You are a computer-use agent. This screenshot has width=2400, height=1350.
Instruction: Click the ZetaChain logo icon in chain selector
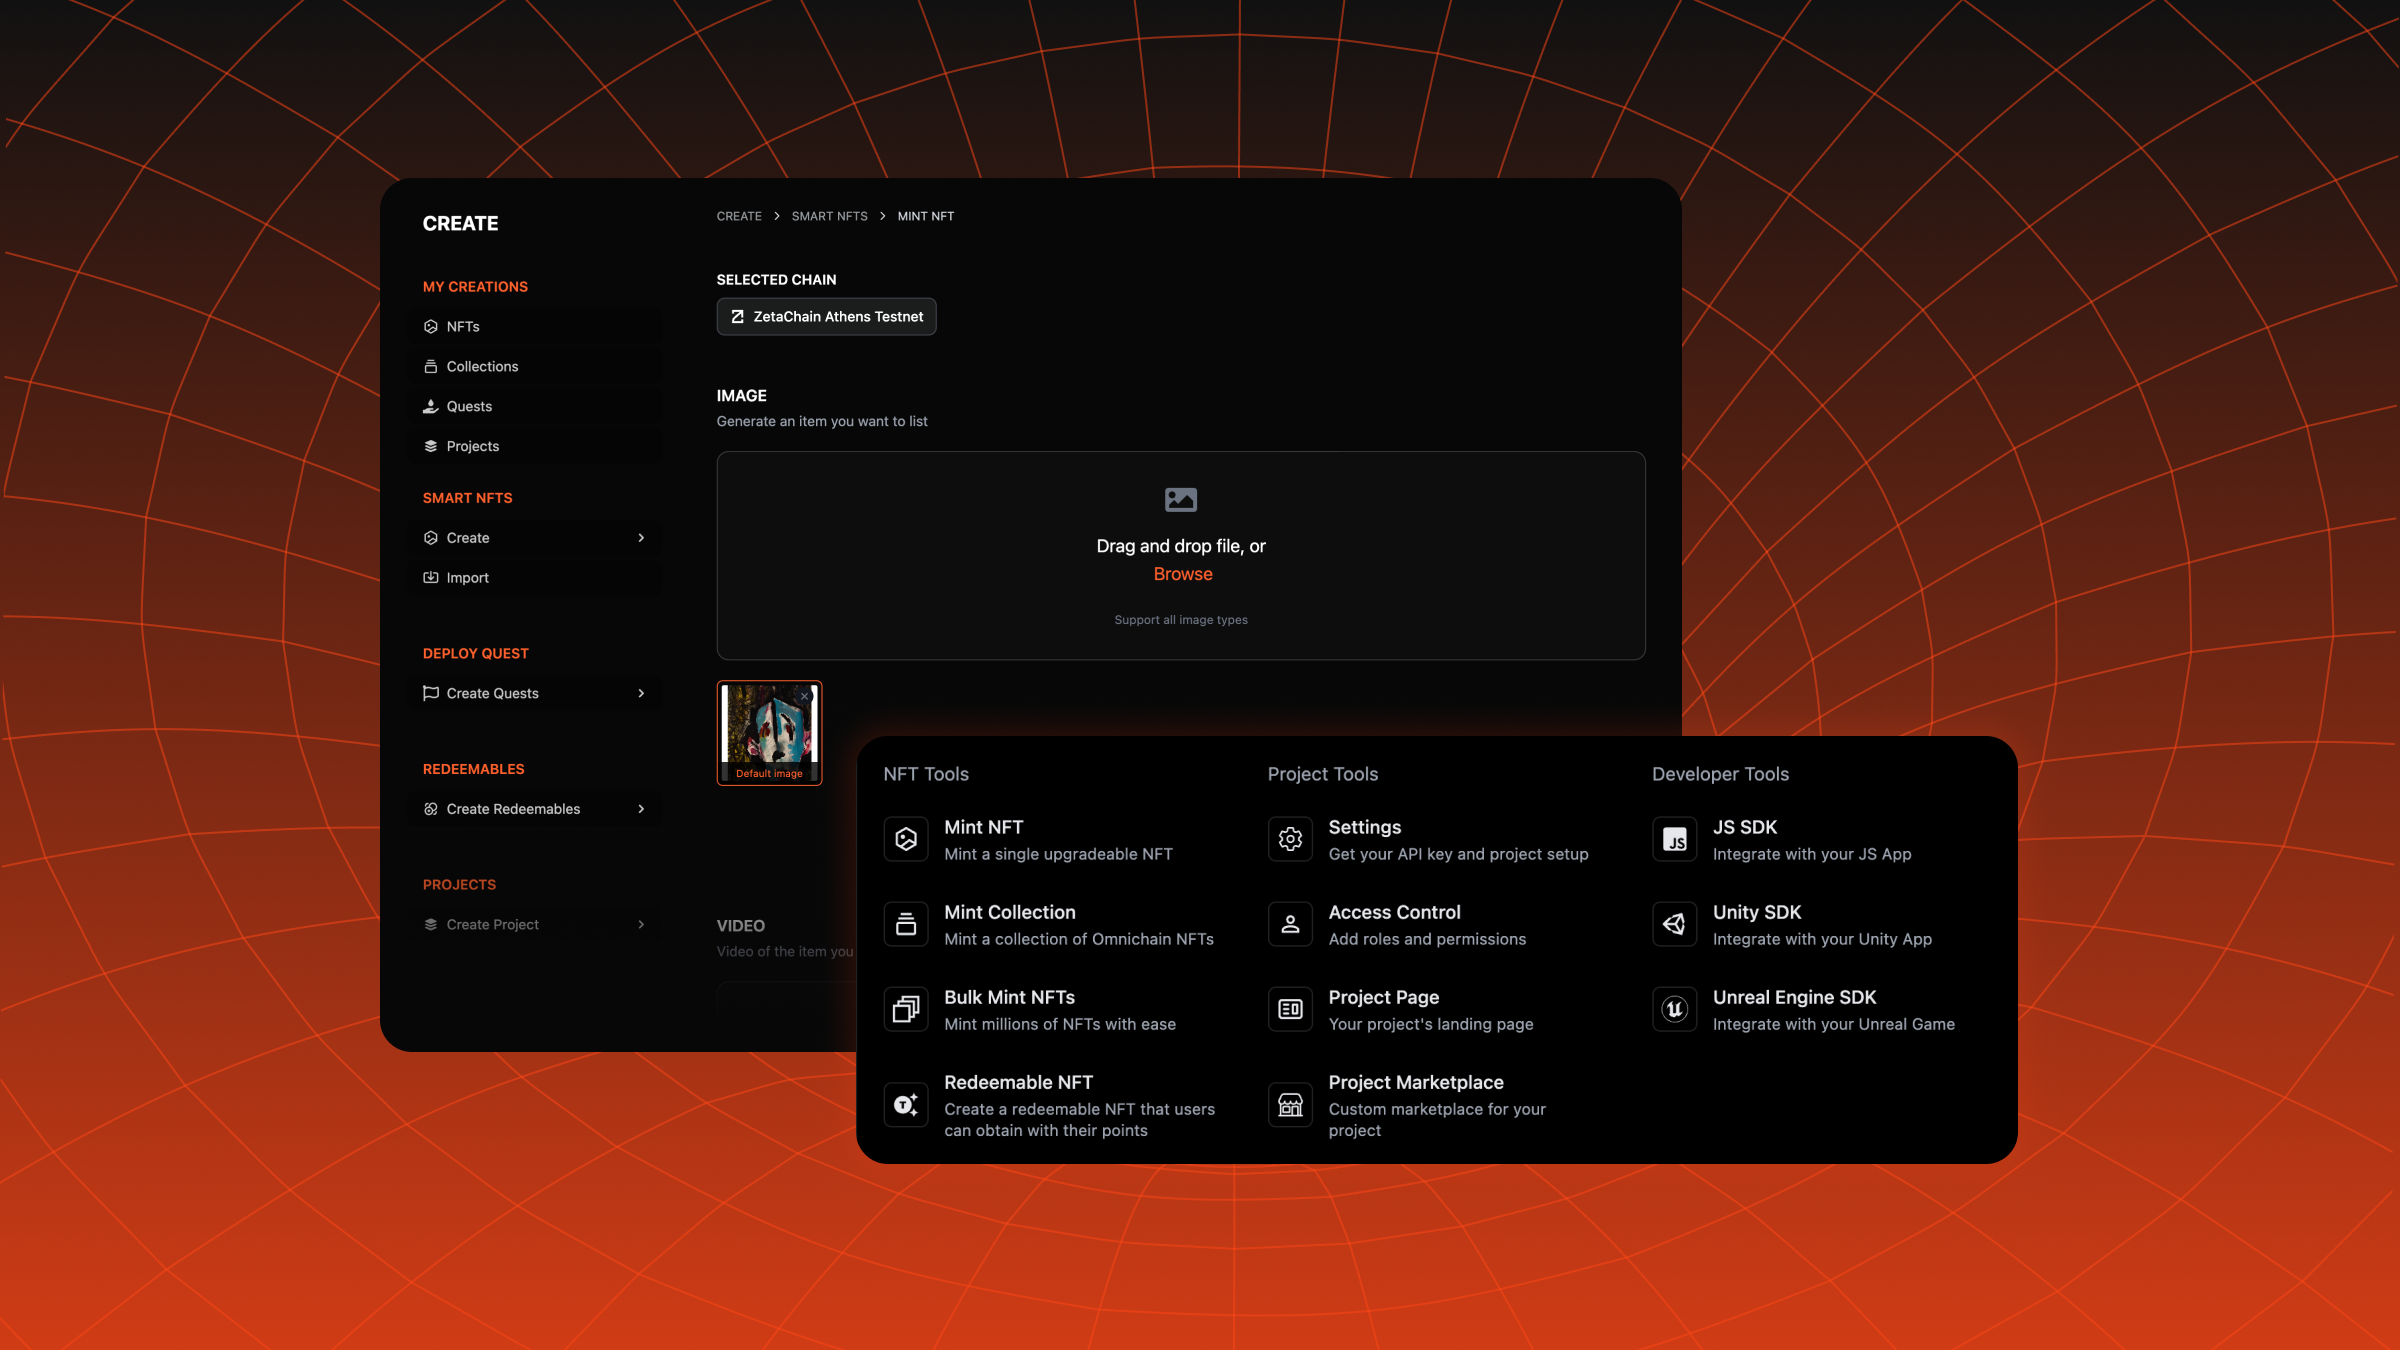point(738,317)
